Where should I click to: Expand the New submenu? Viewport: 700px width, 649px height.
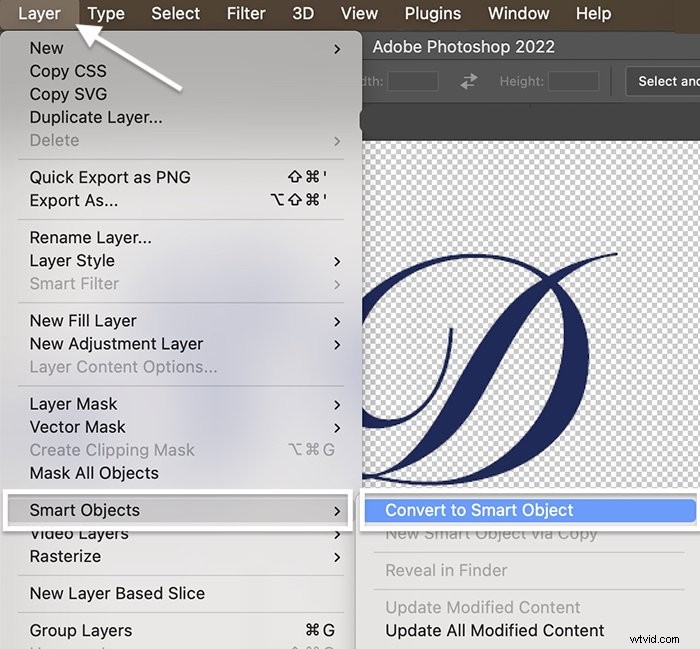click(x=181, y=48)
